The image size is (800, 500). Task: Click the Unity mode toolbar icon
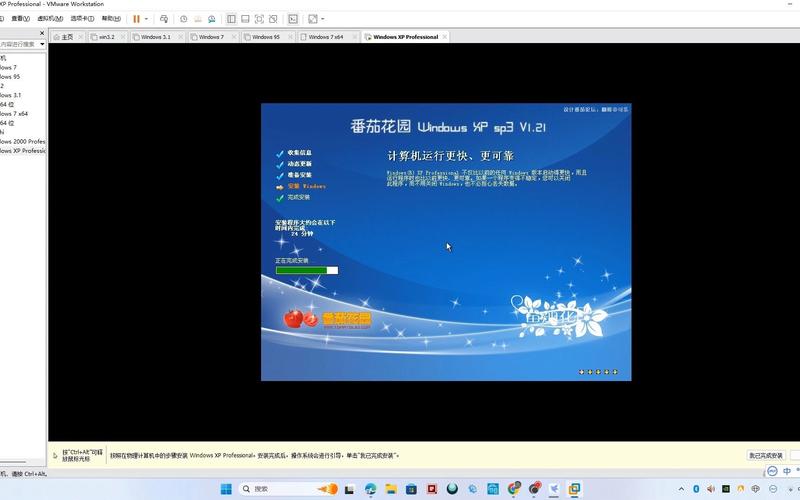point(273,19)
